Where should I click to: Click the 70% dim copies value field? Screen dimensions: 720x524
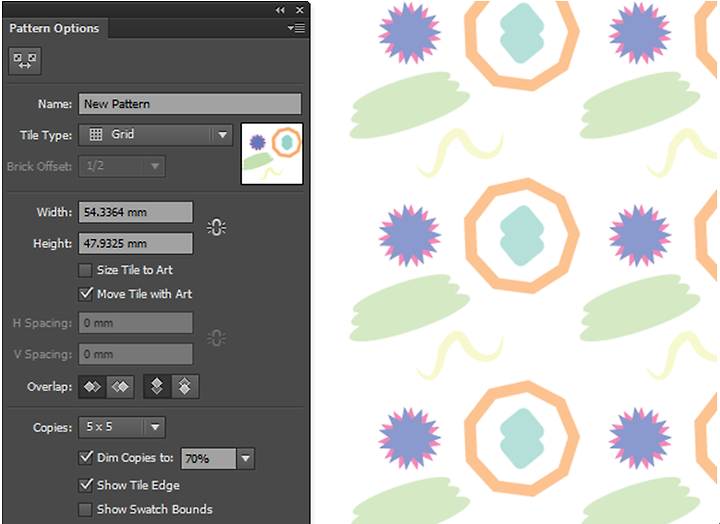(208, 458)
